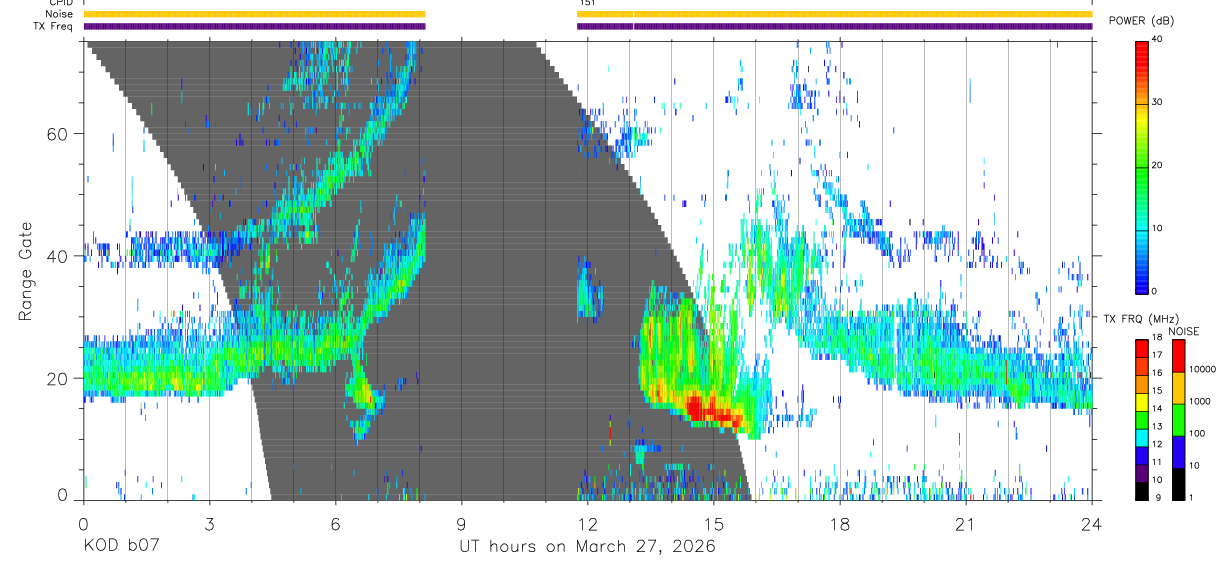Click the '21' hour tick on the time axis

[966, 523]
